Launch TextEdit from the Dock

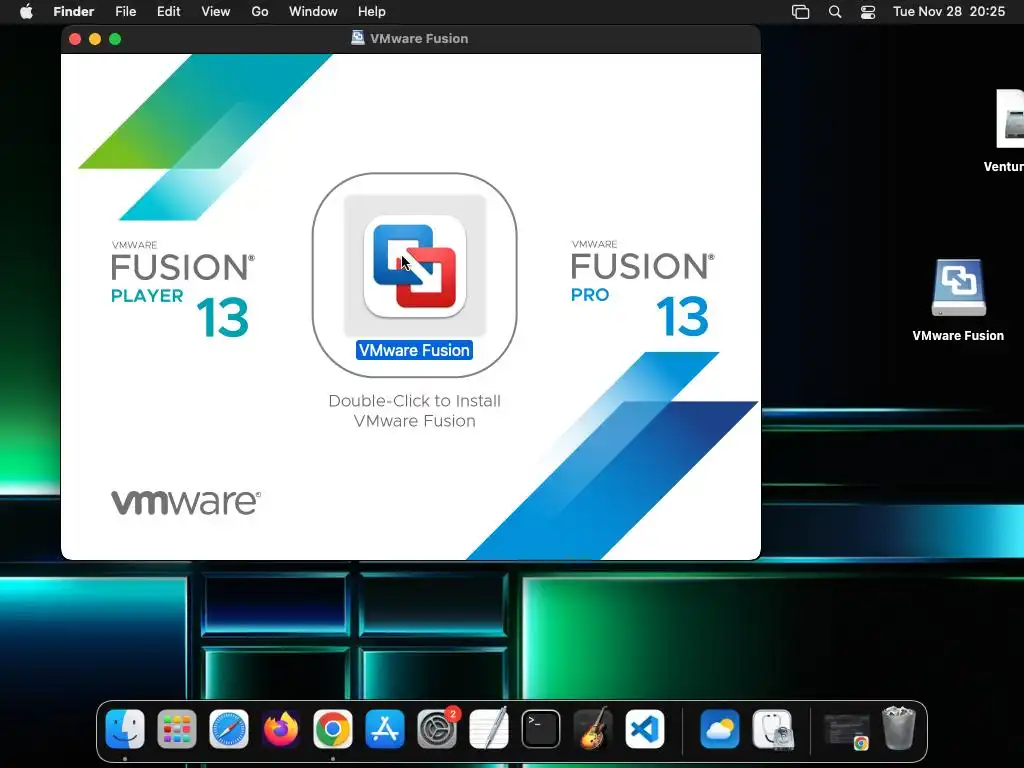click(488, 729)
